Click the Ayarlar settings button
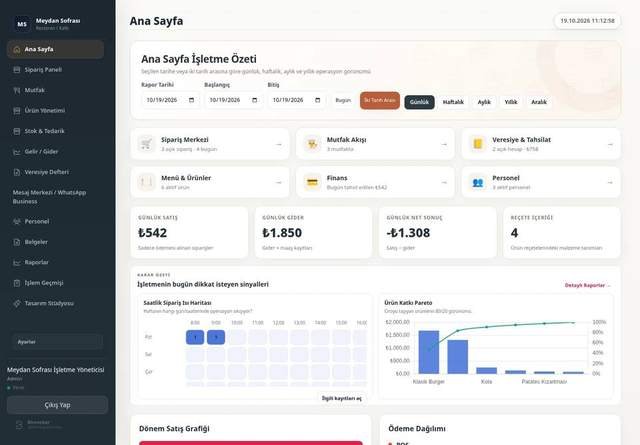This screenshot has width=640, height=445. 58,342
